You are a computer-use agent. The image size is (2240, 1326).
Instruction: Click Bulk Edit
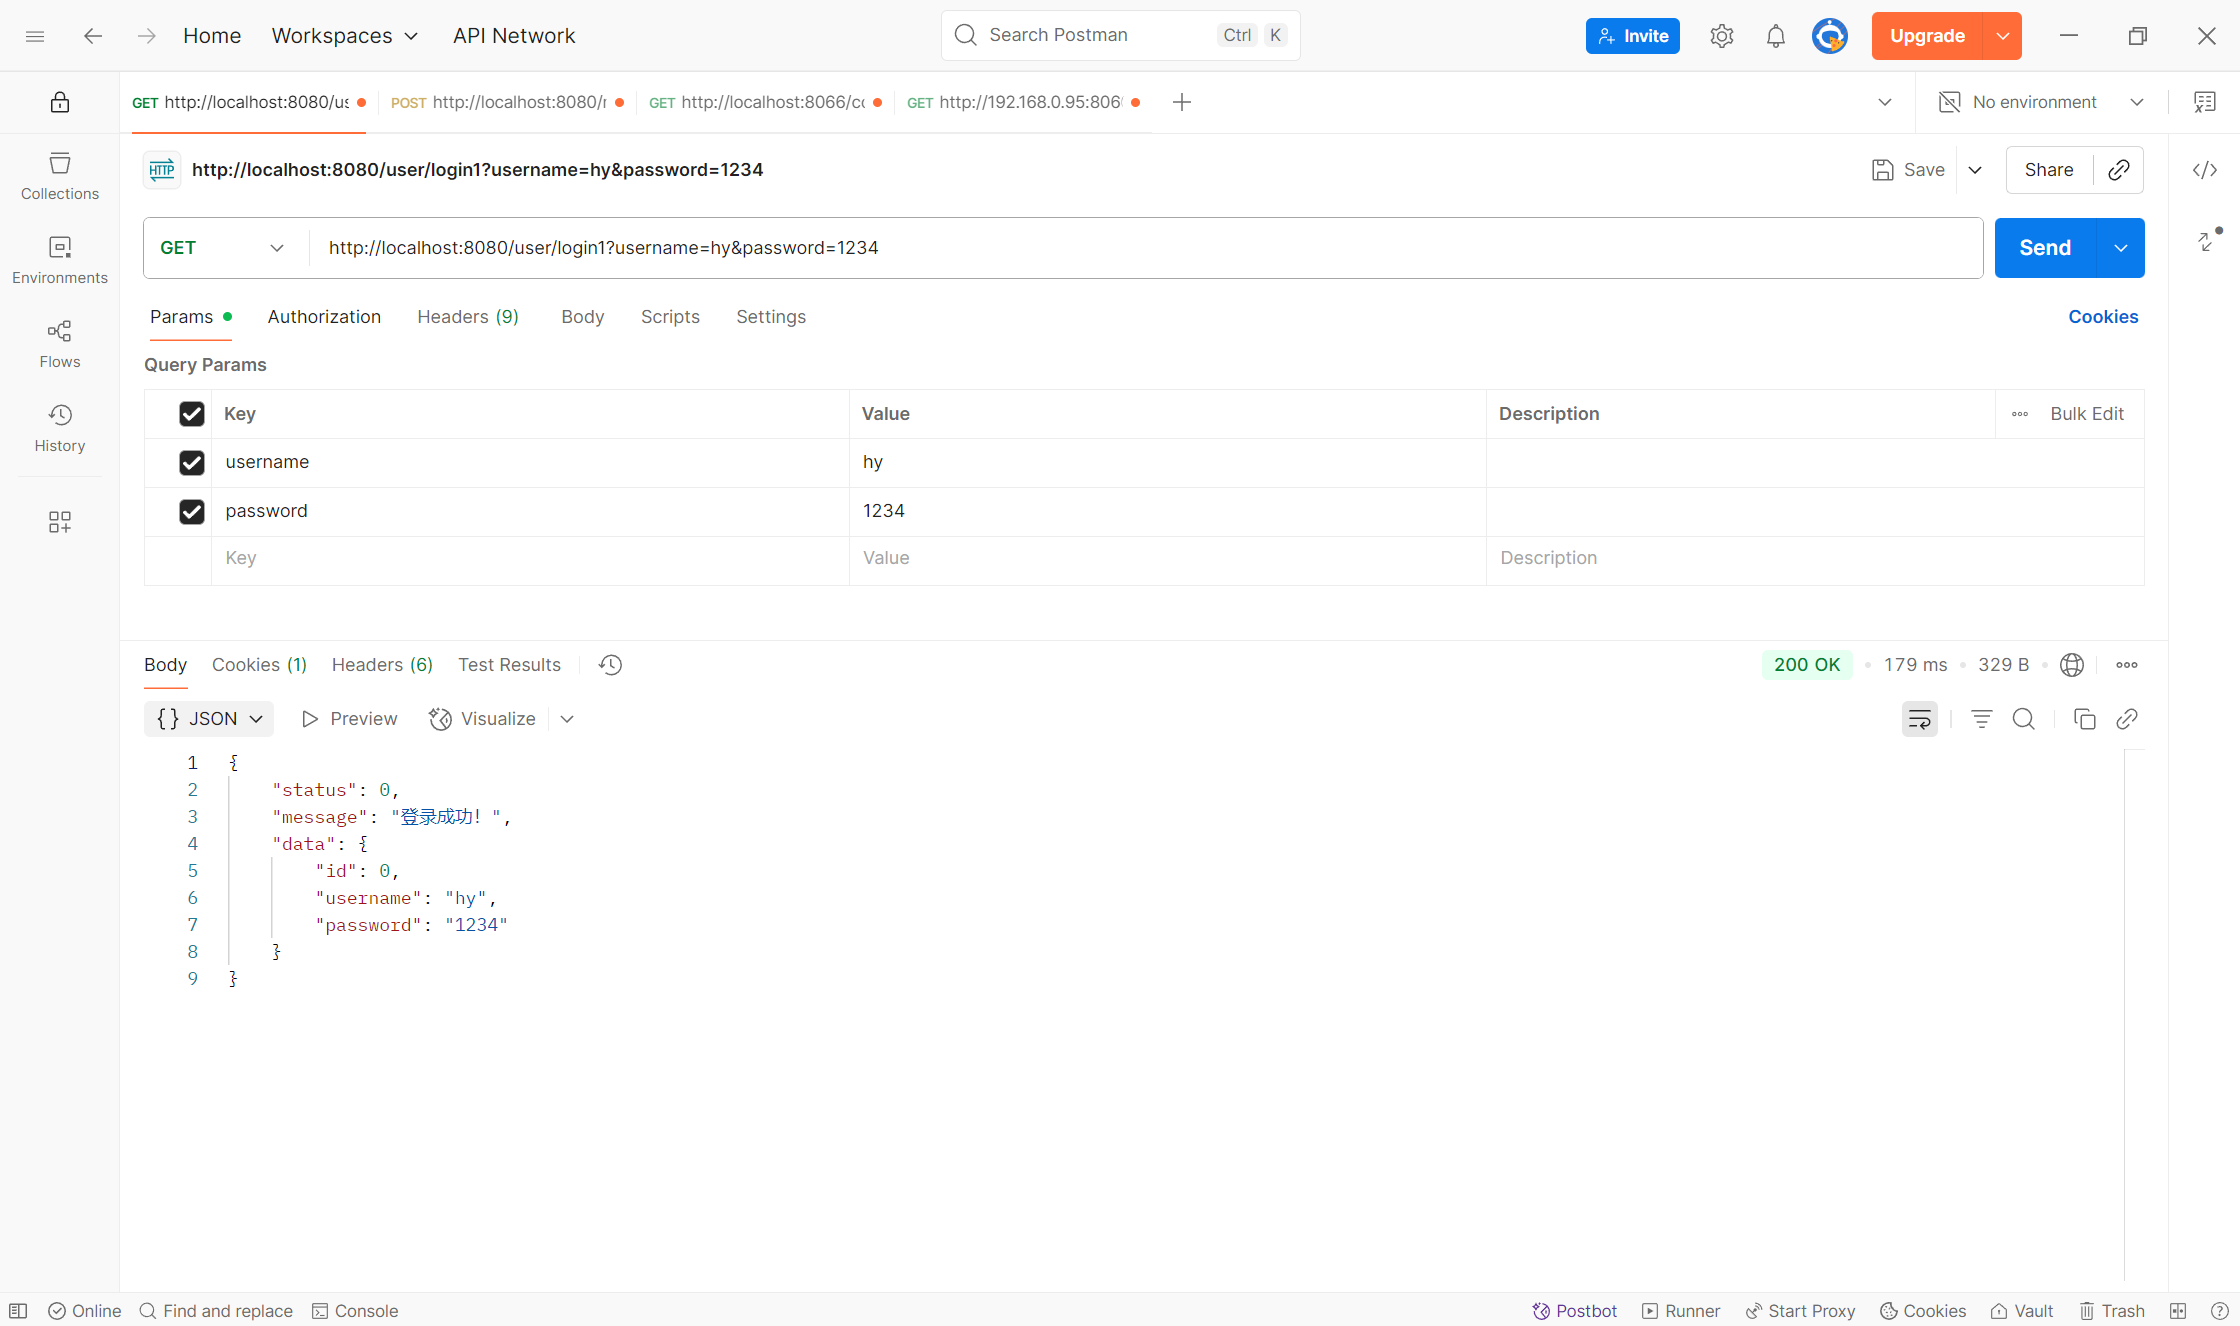click(2087, 414)
